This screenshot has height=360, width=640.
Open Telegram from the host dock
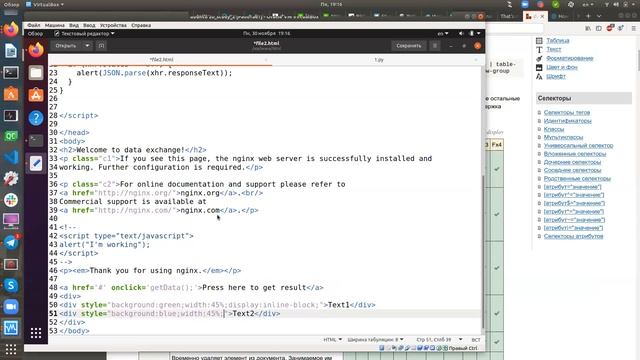pyautogui.click(x=11, y=242)
